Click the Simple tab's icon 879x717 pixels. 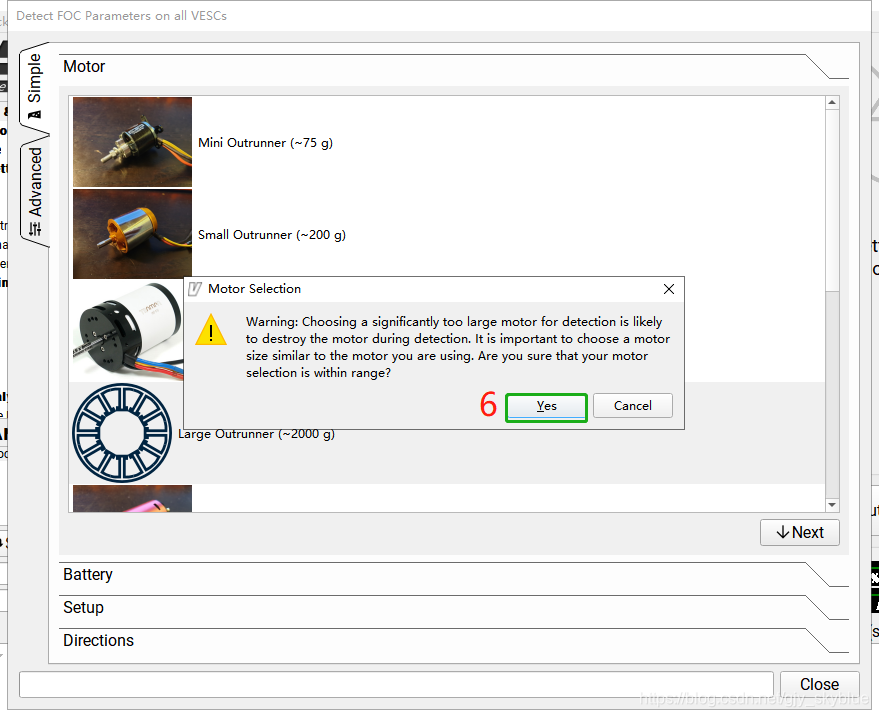click(35, 114)
